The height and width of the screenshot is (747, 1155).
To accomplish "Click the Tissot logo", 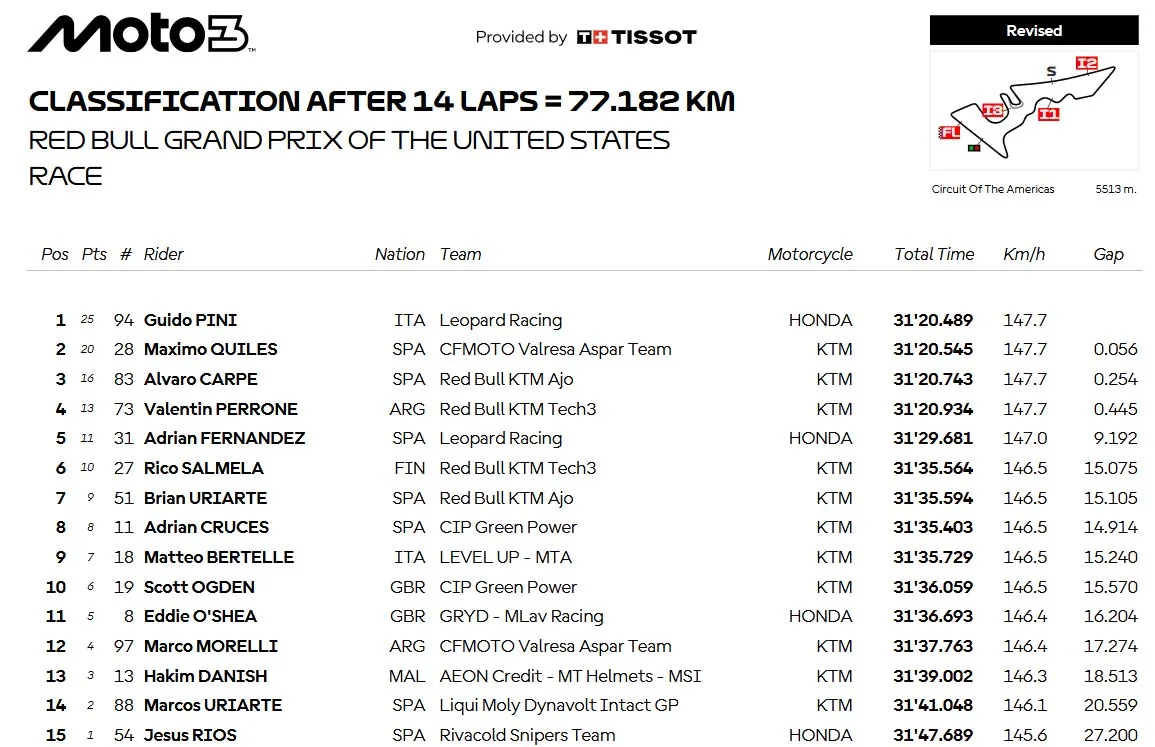I will point(636,37).
